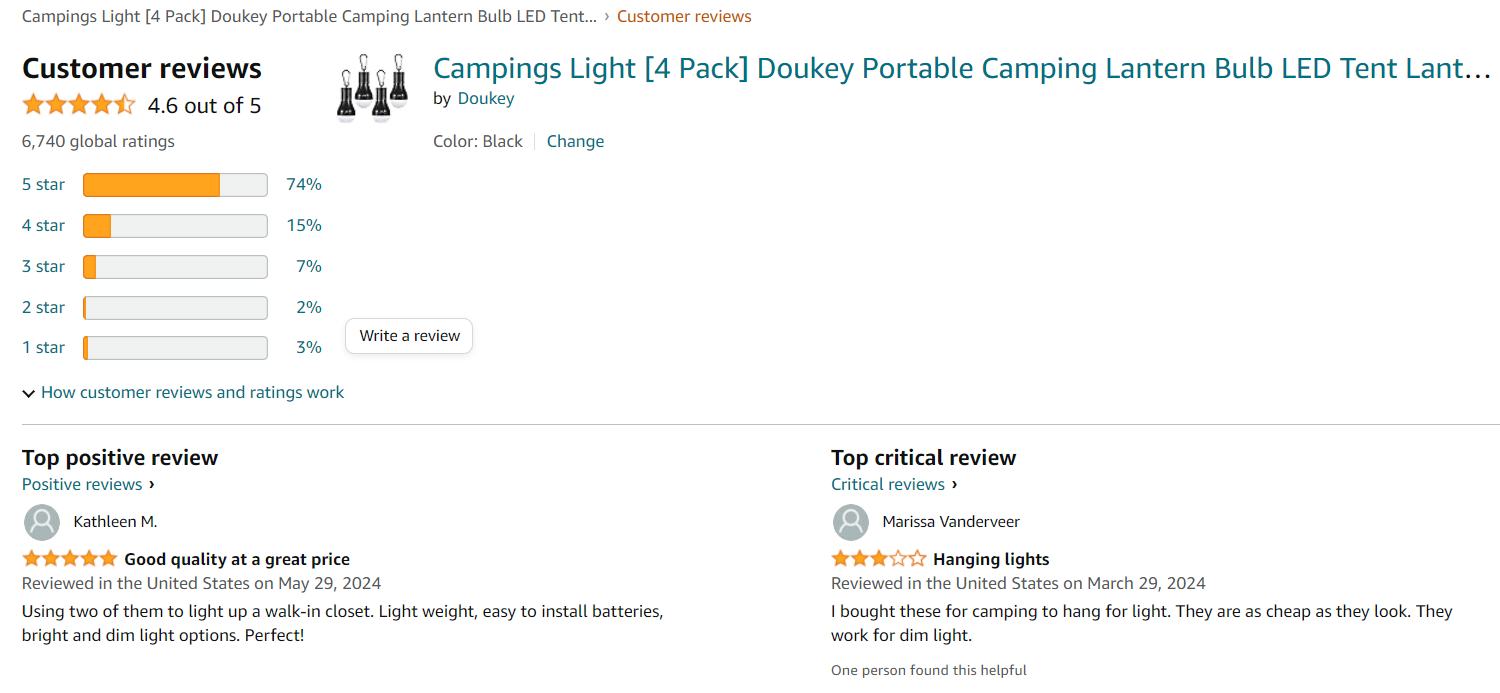Open Positive reviews chevron link
This screenshot has height=693, width=1500.
[88, 485]
